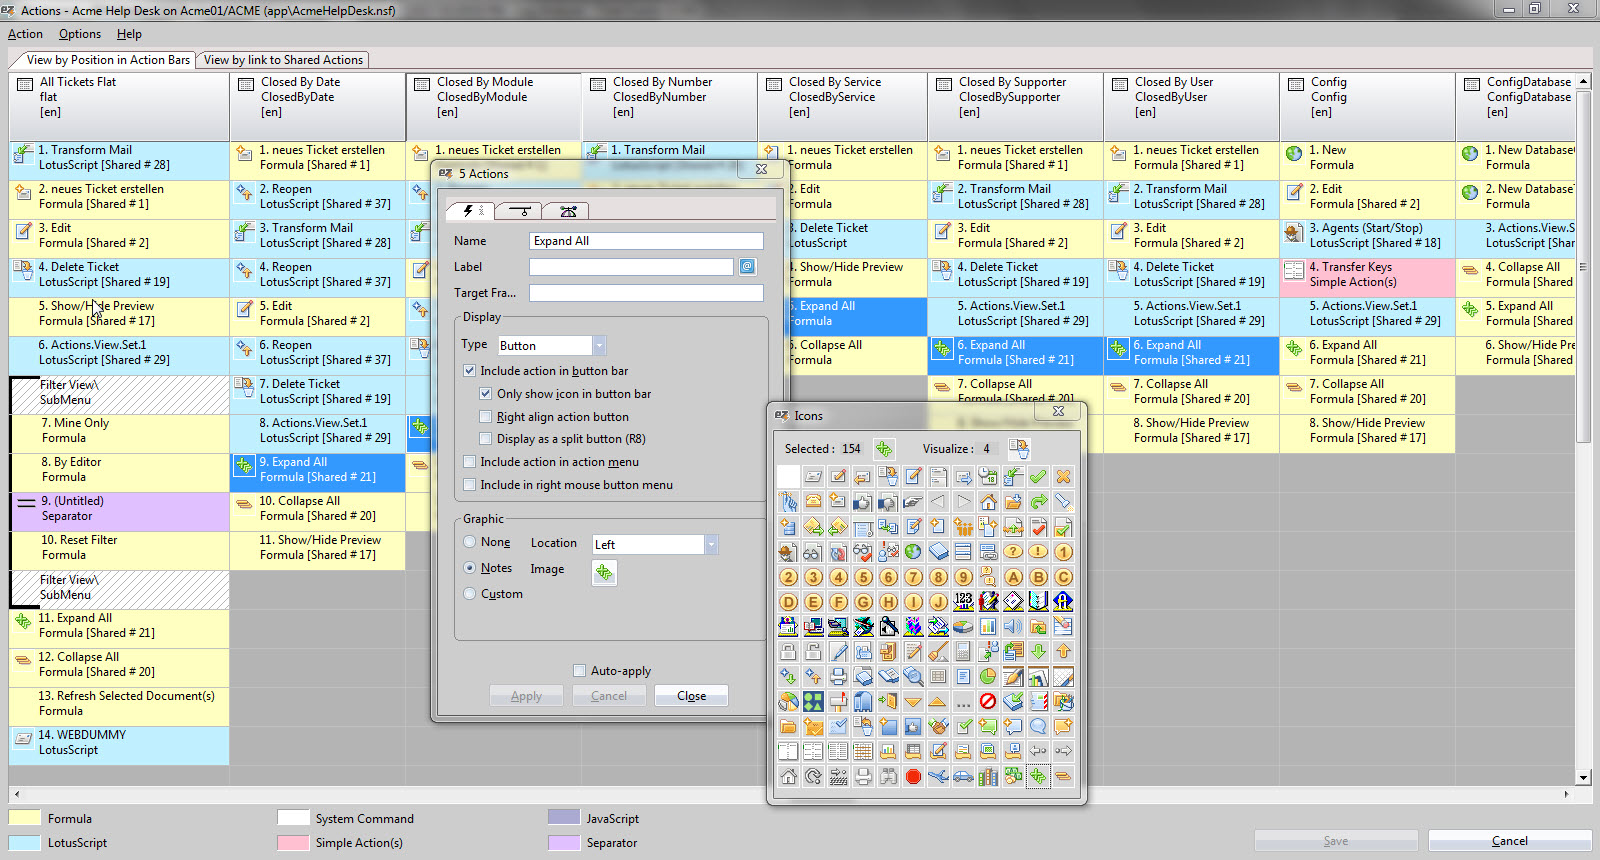
Task: Select the closed padlock icon
Action: tap(789, 651)
